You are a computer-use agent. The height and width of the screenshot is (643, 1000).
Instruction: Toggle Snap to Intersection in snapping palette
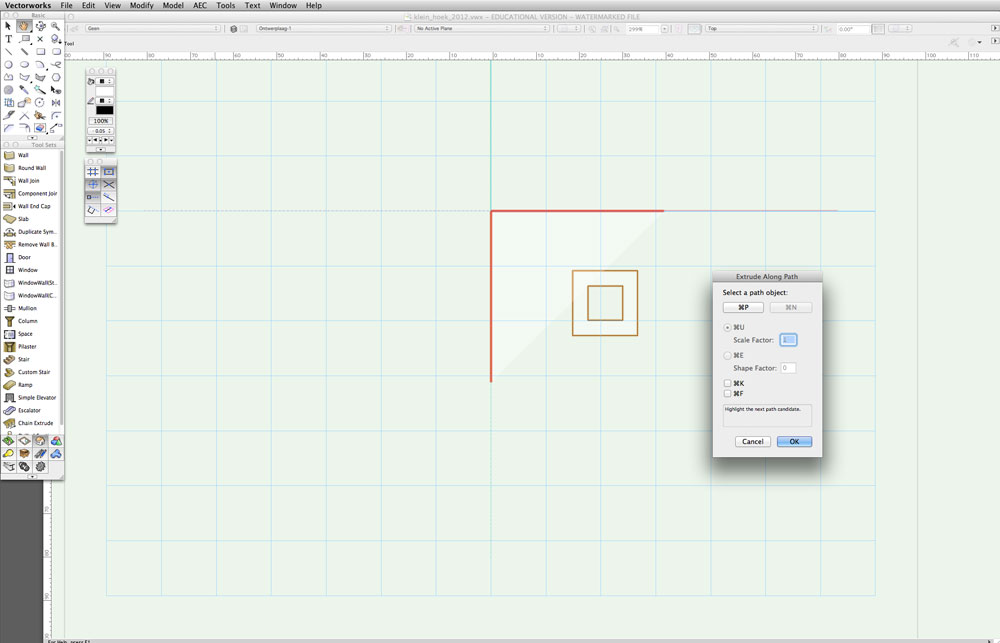[109, 184]
